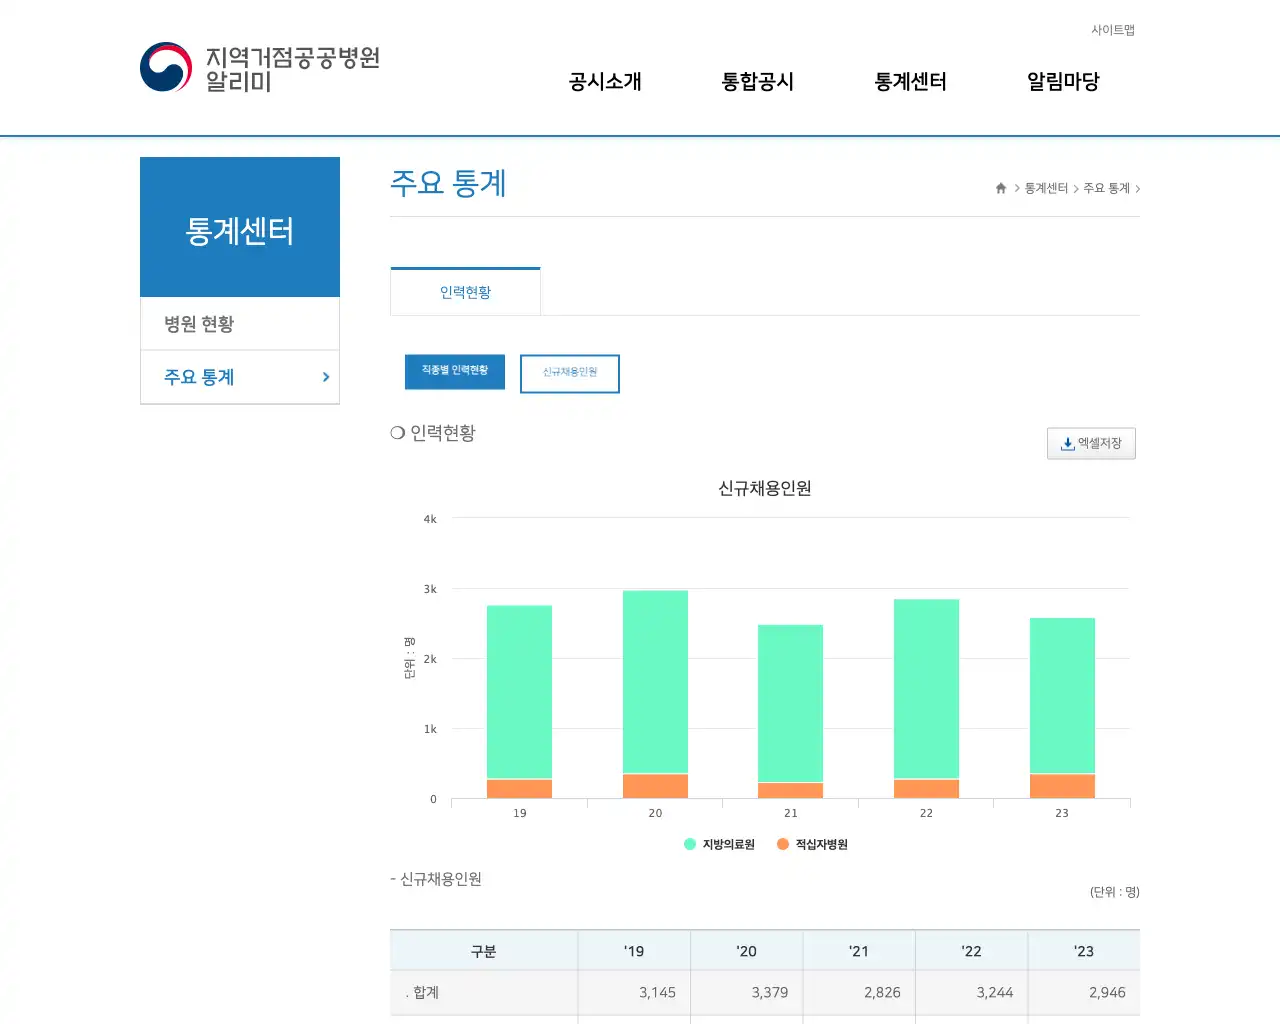The width and height of the screenshot is (1280, 1024).
Task: Click the orange 적십자병원 legend dot
Action: pyautogui.click(x=782, y=844)
